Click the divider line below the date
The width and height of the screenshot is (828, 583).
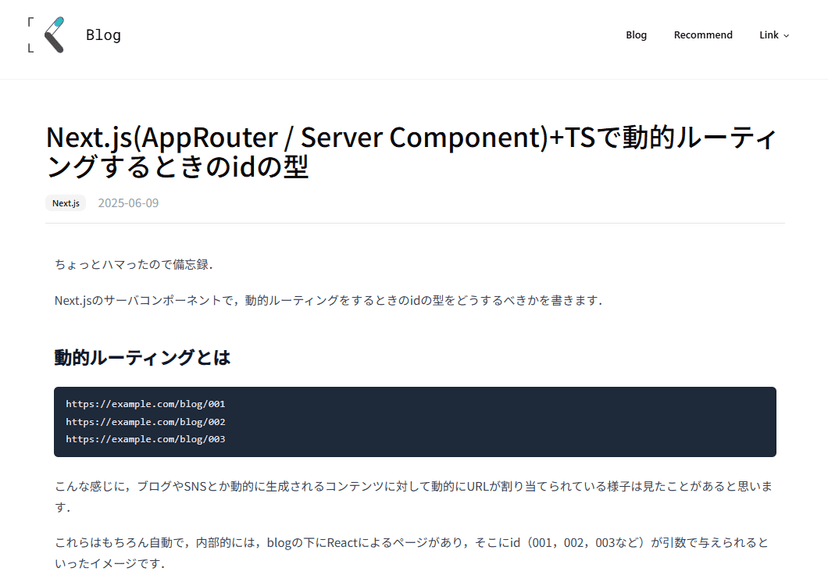(414, 223)
